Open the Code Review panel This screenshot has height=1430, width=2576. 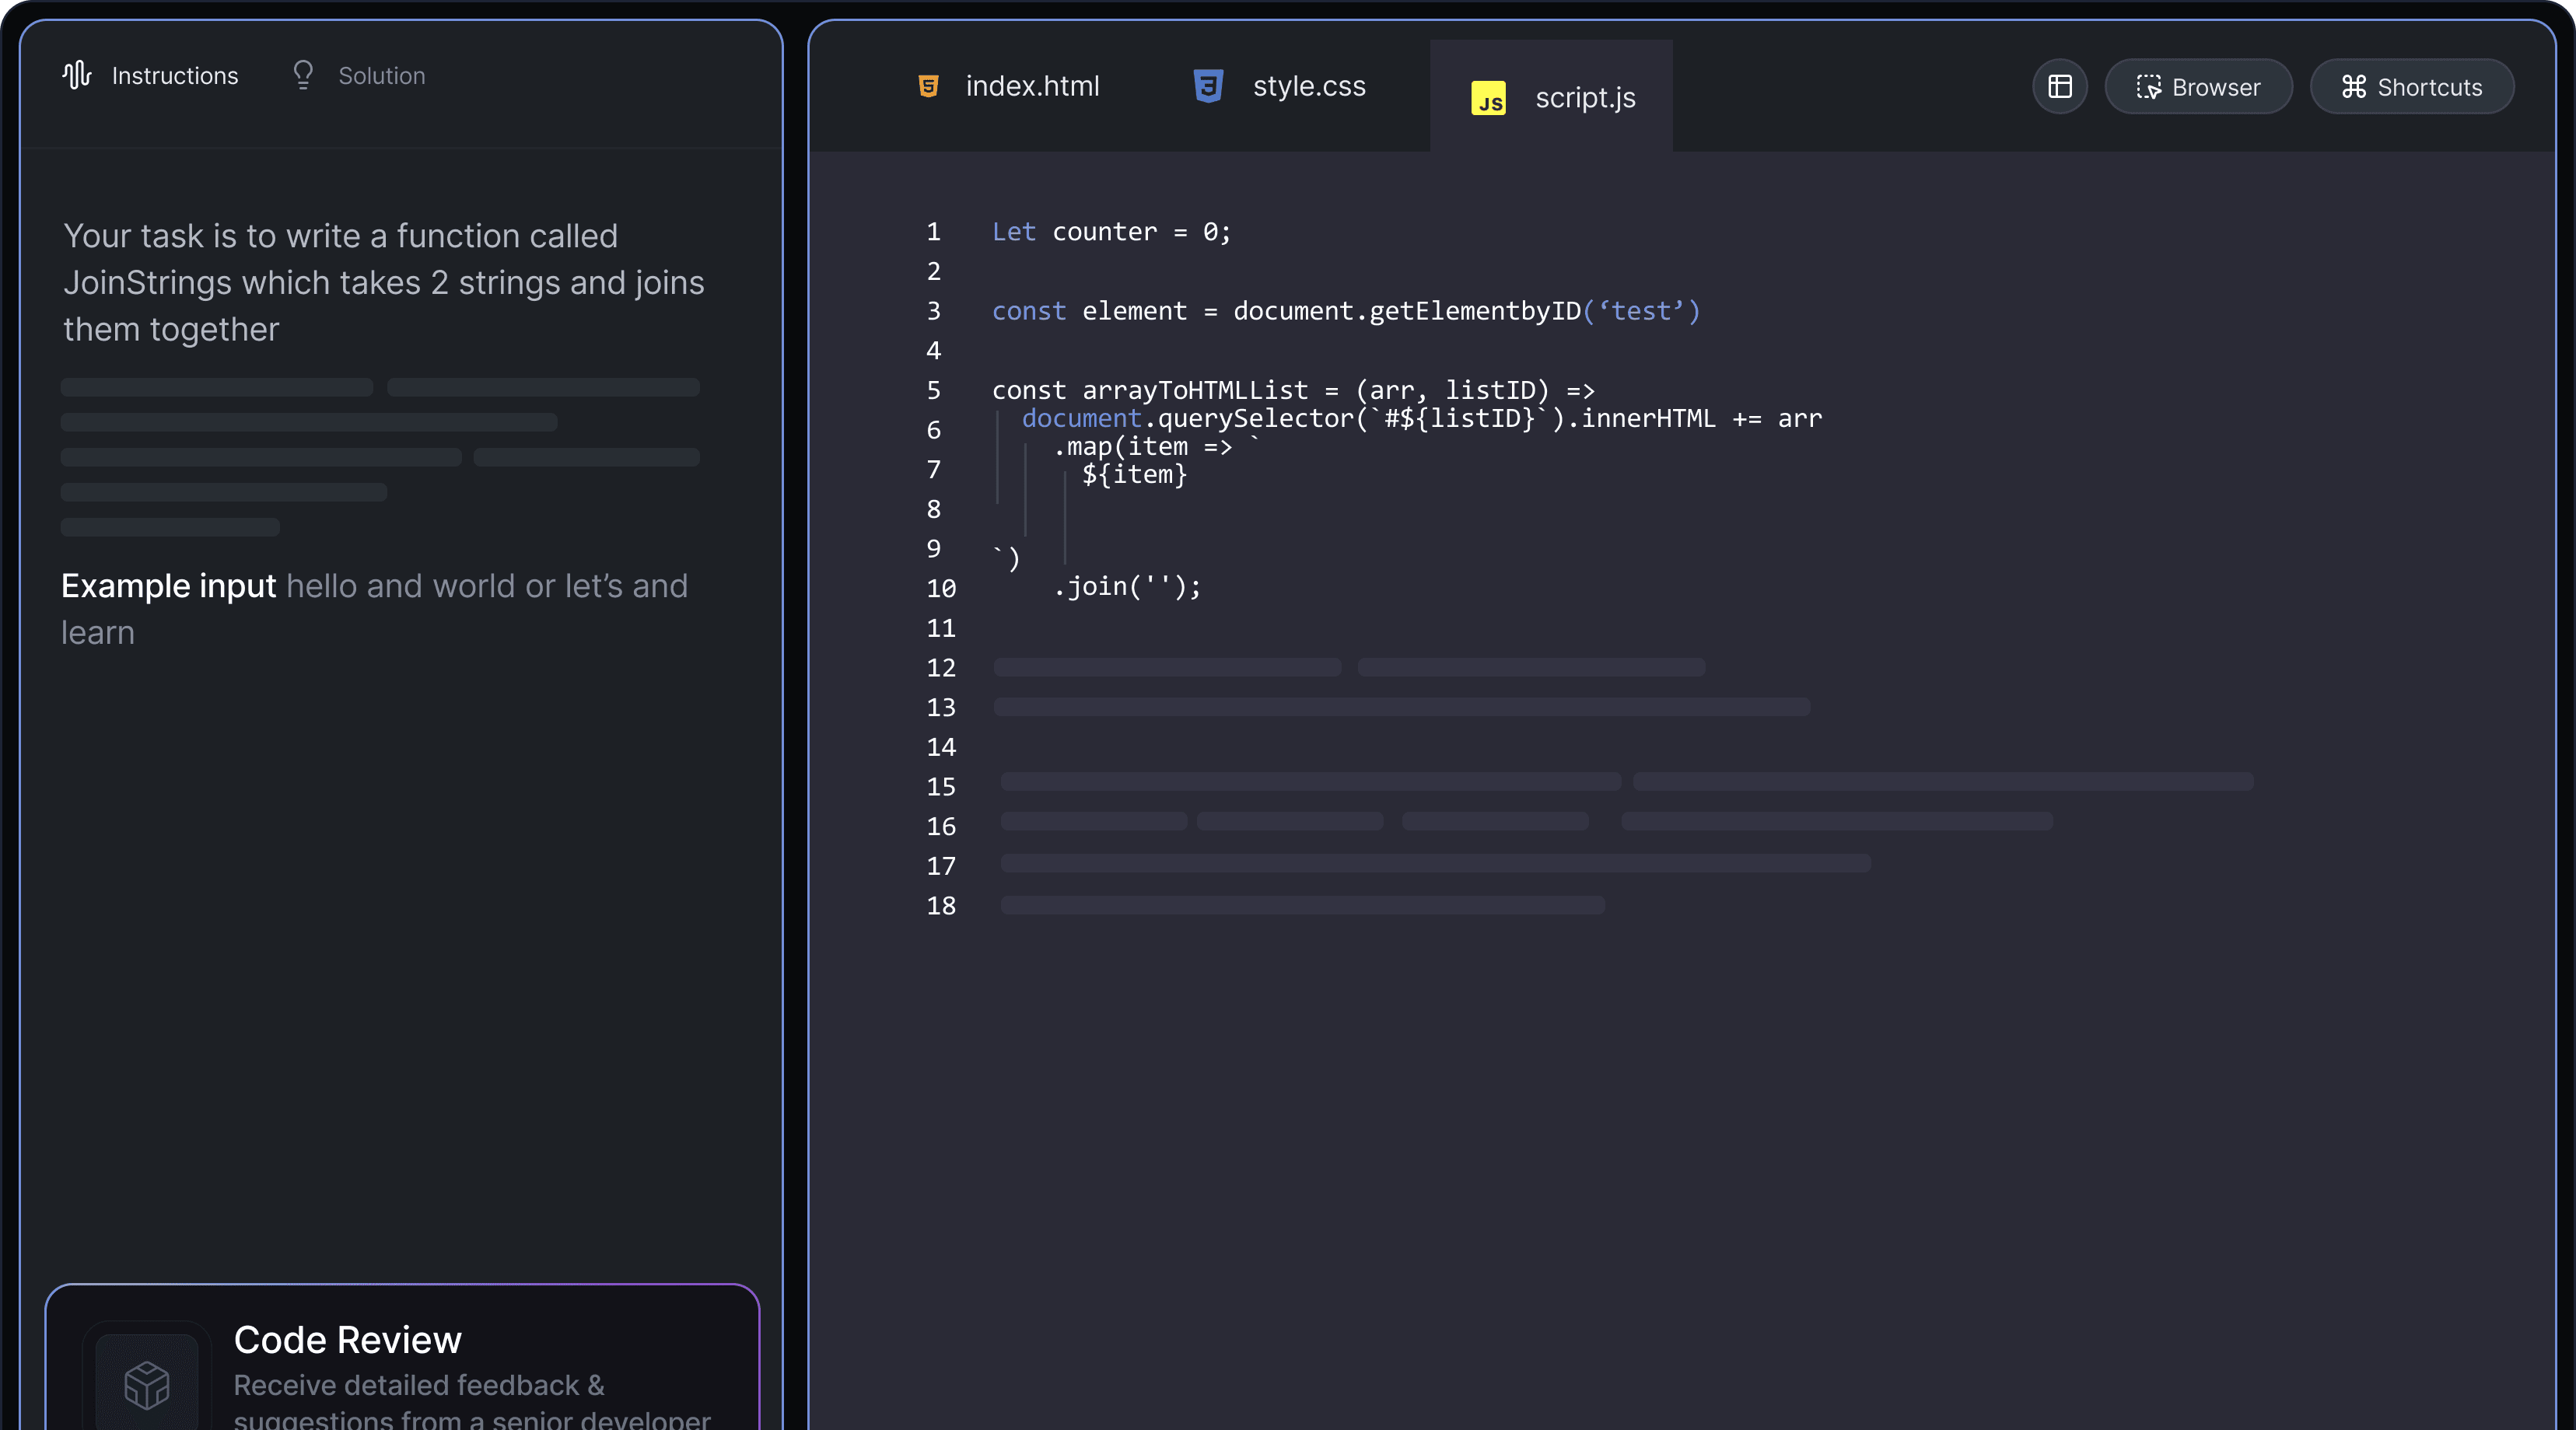(401, 1358)
